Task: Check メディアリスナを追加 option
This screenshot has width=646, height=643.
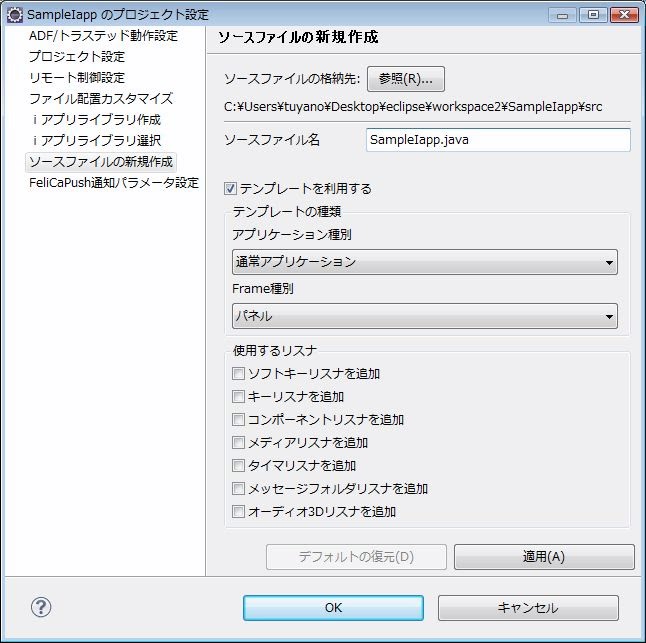Action: [238, 443]
